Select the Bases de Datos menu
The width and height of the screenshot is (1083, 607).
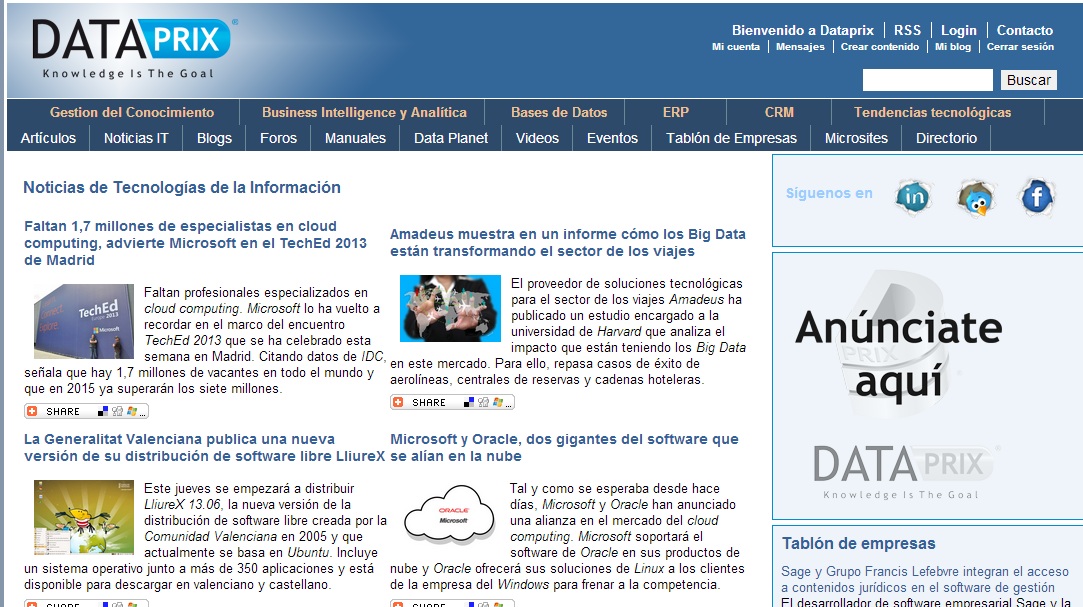[x=559, y=112]
